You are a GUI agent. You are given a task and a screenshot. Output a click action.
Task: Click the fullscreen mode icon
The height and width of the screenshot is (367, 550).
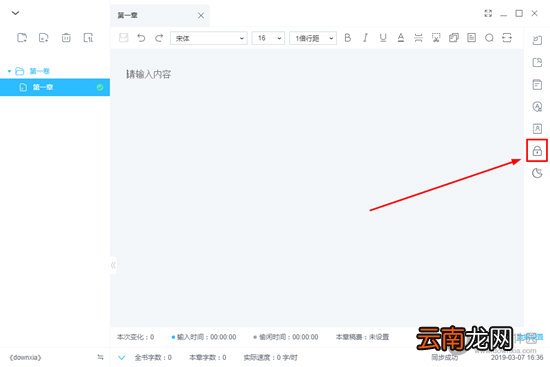[x=488, y=13]
